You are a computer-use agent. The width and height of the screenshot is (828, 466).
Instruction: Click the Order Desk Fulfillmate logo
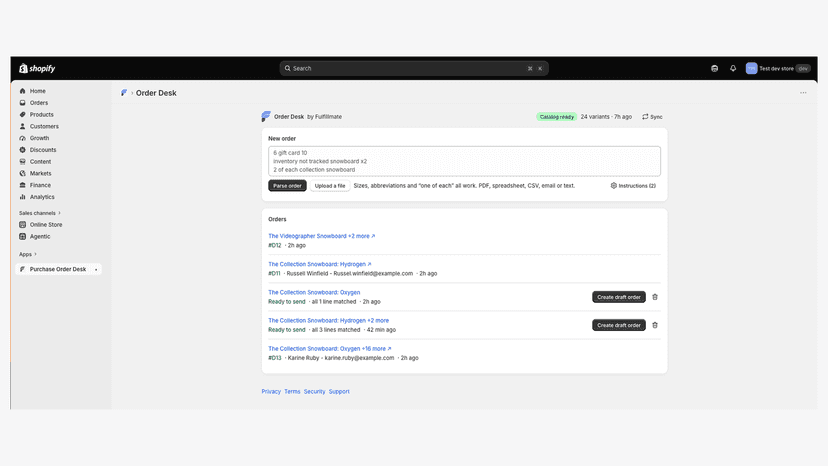click(x=266, y=116)
